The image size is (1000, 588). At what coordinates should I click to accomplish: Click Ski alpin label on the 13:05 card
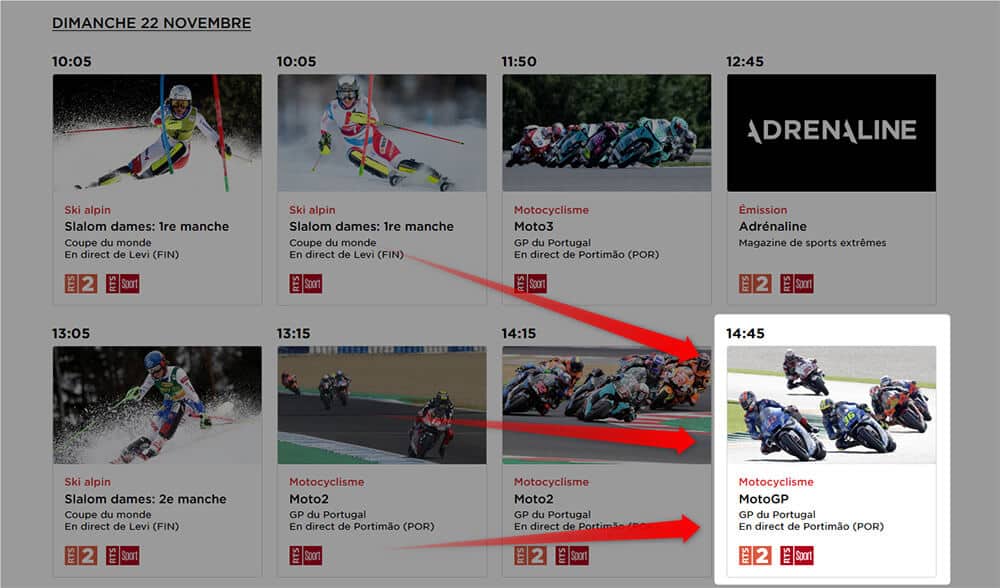pos(87,482)
